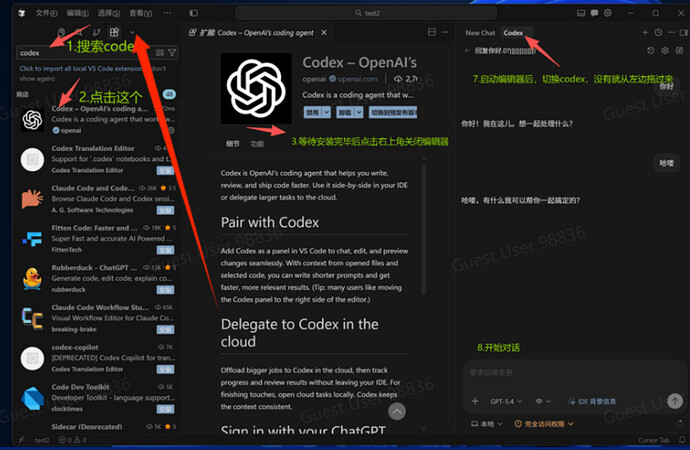The width and height of the screenshot is (690, 450).
Task: Open the GPT-5.4 model dropdown
Action: pyautogui.click(x=506, y=401)
